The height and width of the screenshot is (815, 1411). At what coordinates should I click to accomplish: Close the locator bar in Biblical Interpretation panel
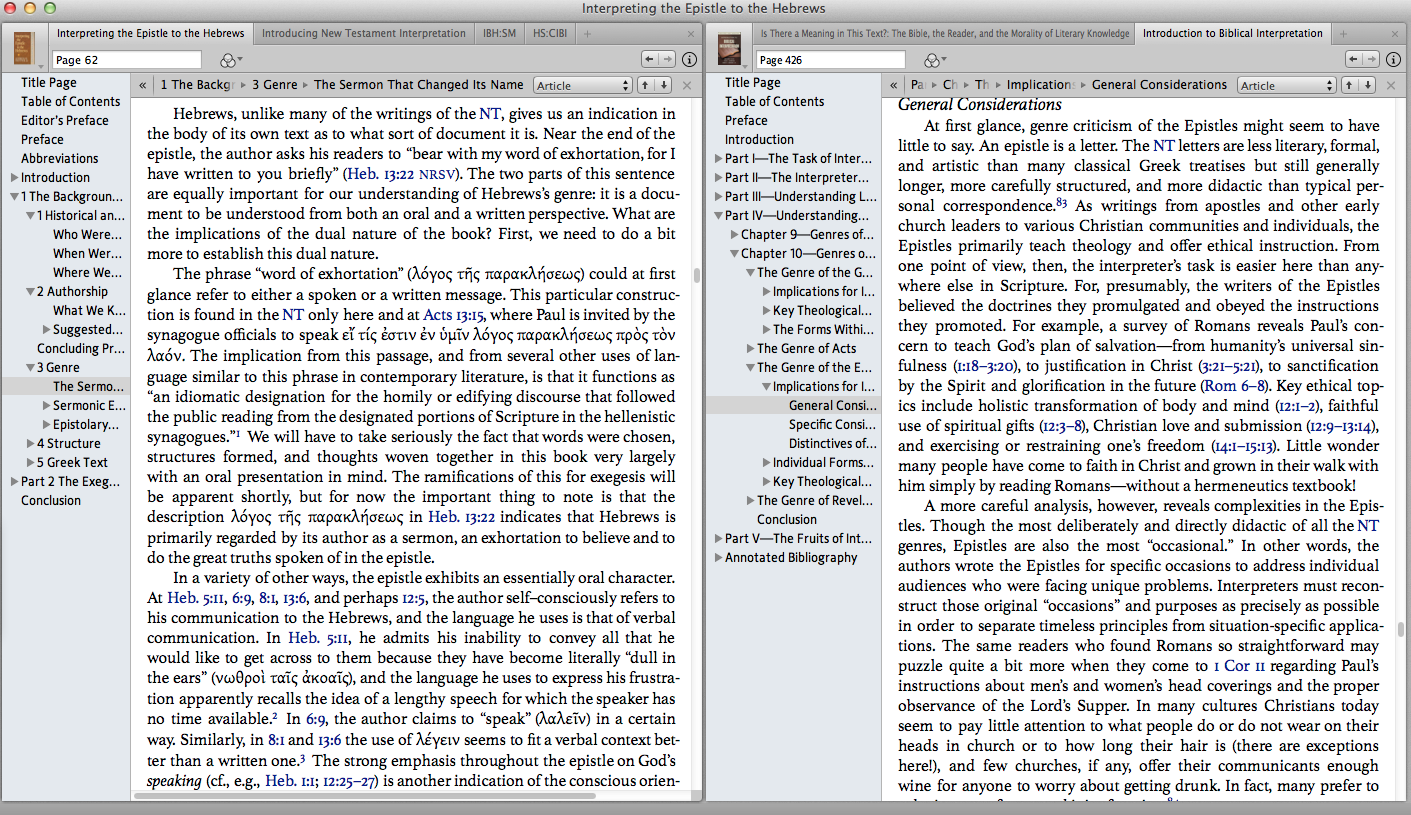click(1390, 86)
